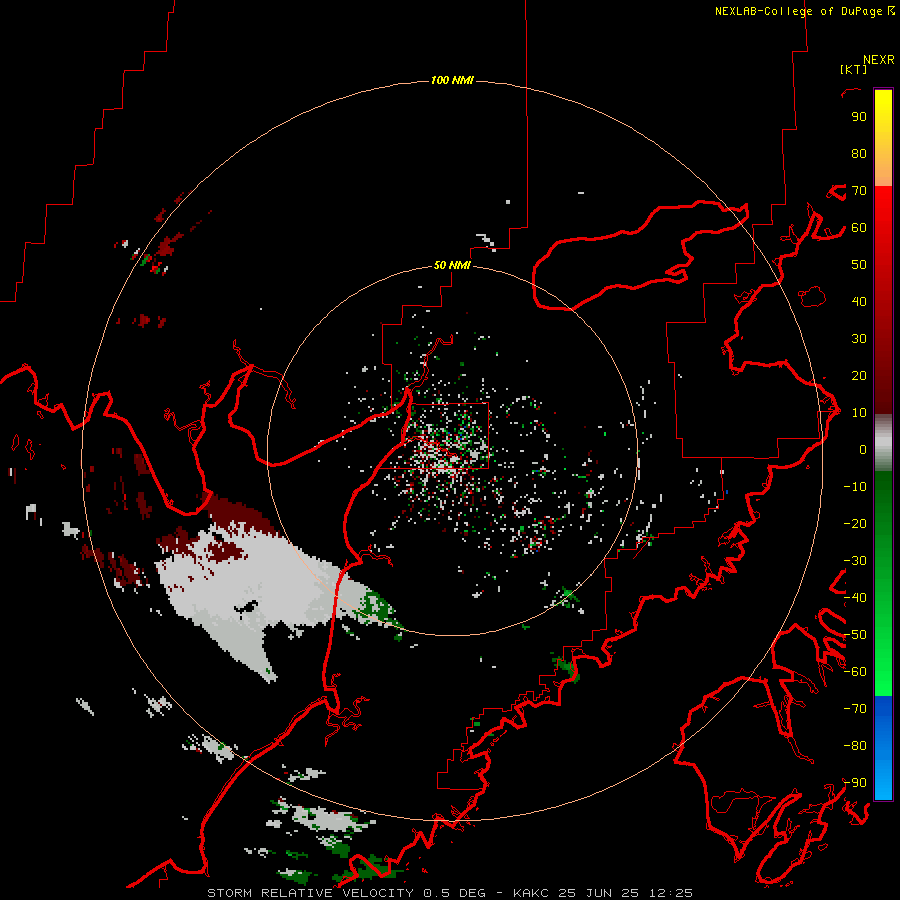
Task: Click the [KT] units label
Action: pos(854,69)
